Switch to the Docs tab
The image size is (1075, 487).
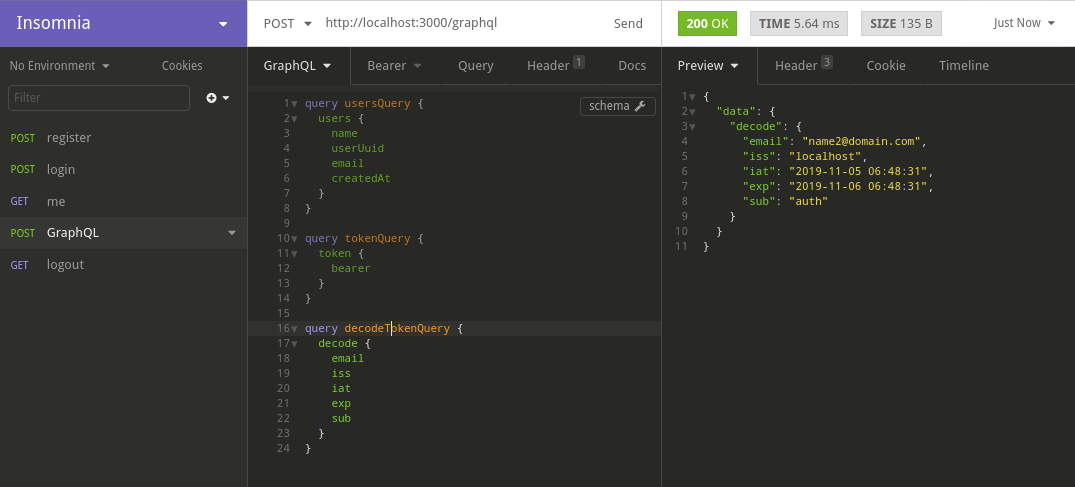632,66
